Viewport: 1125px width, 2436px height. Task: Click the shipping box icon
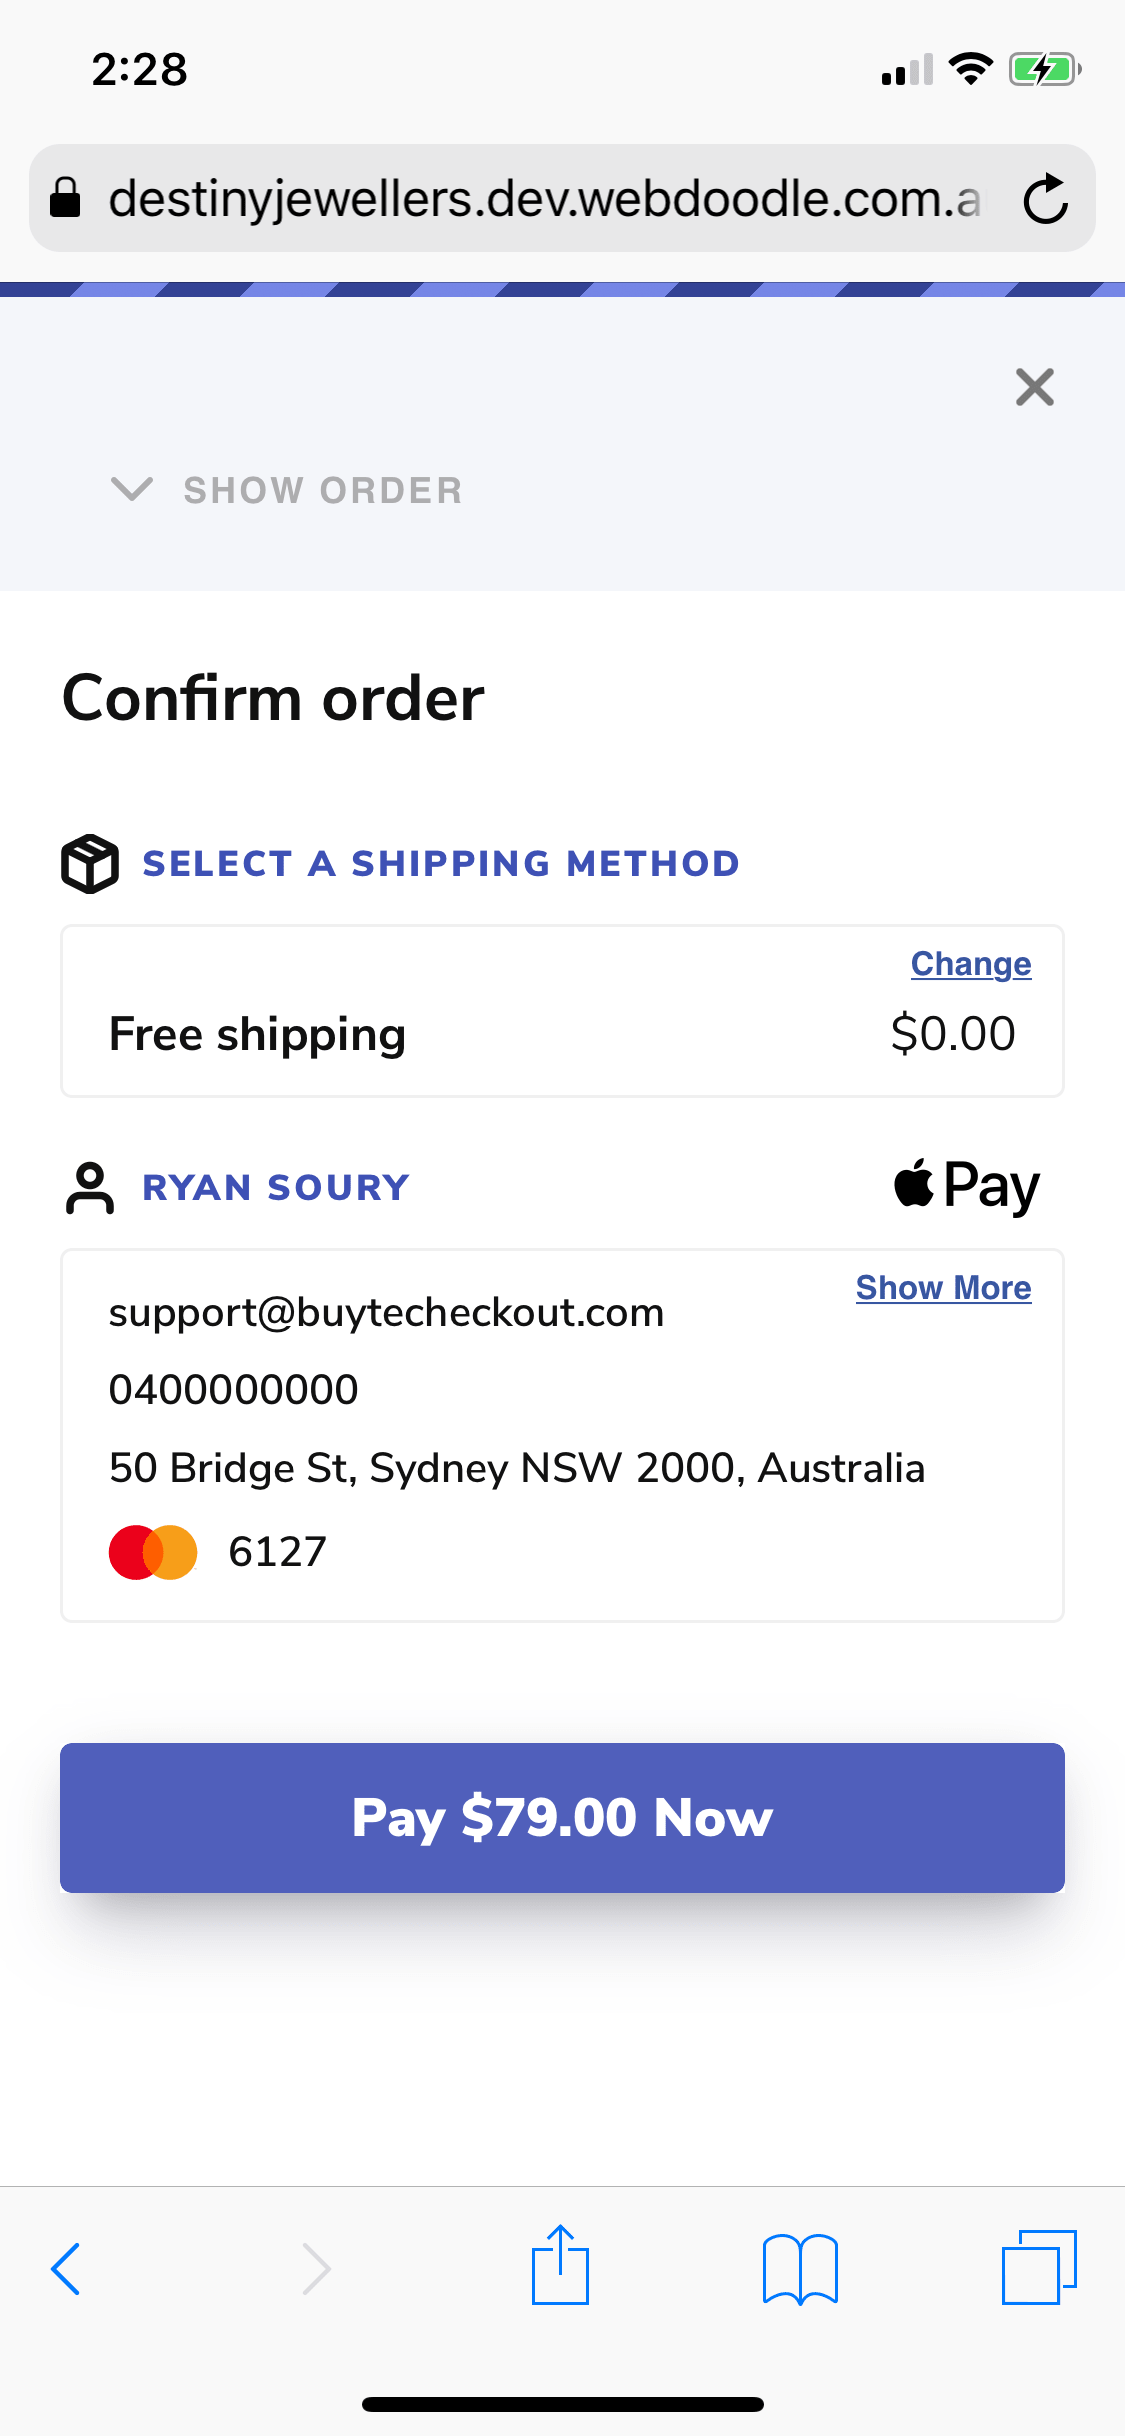90,863
